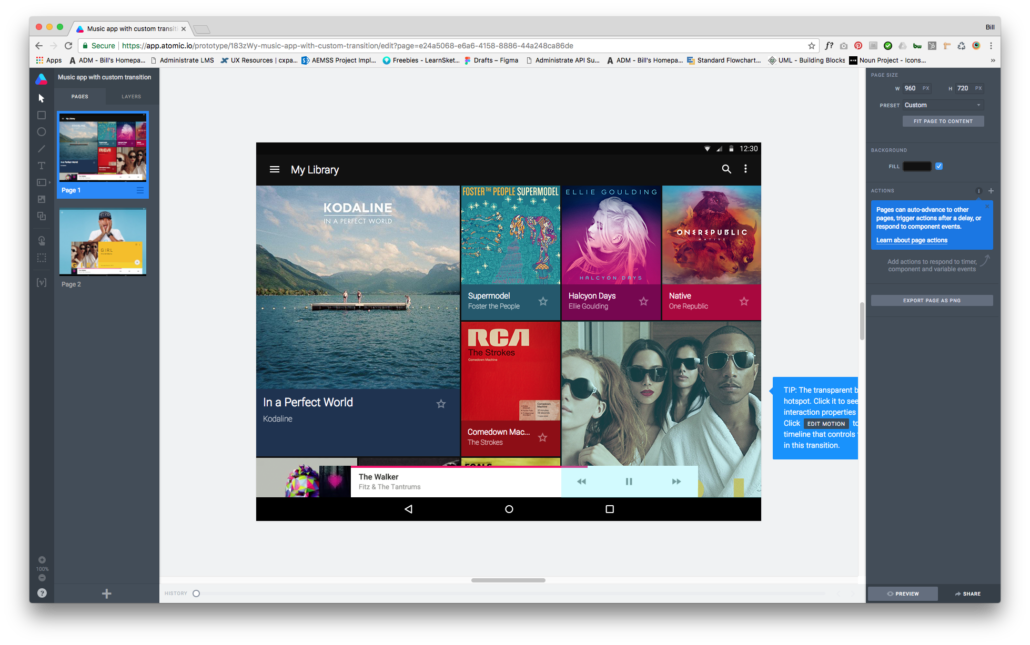Select the Music app browser tab

131,28
